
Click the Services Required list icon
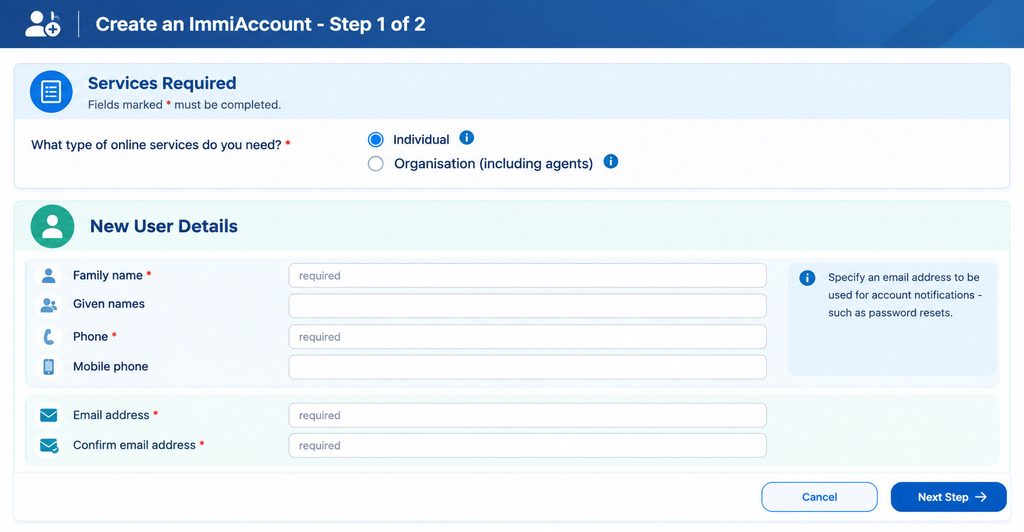[51, 91]
